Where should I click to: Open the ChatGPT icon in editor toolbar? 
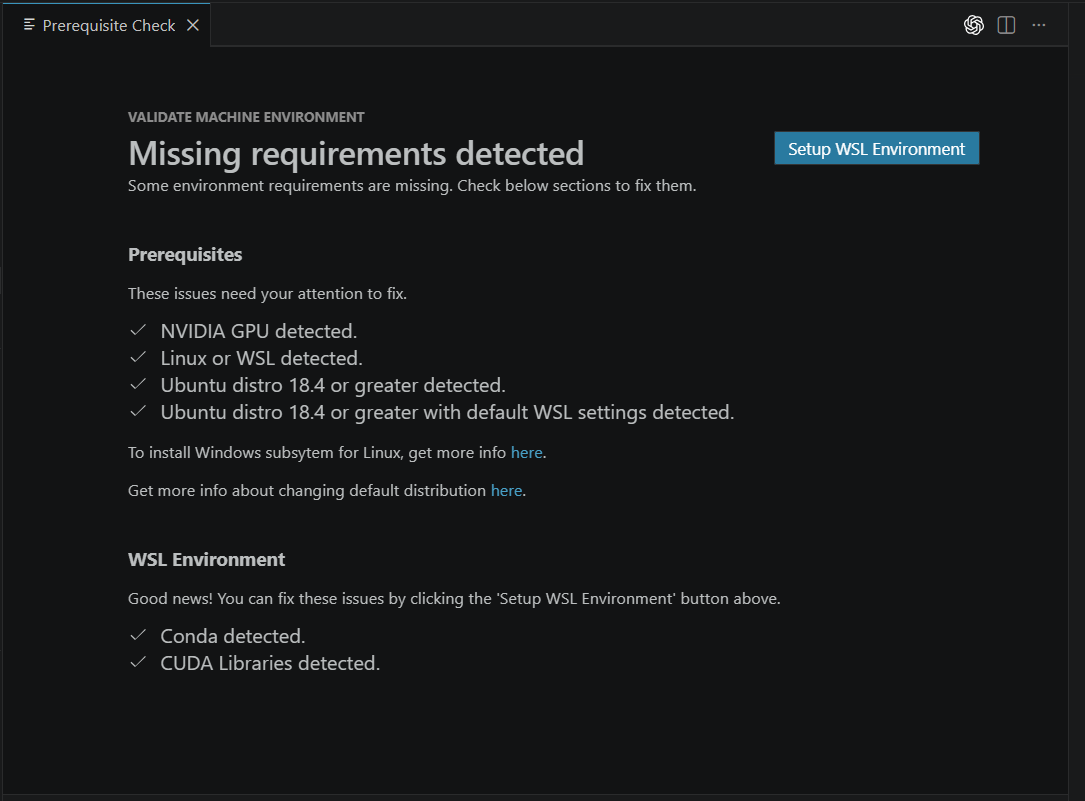pos(974,26)
